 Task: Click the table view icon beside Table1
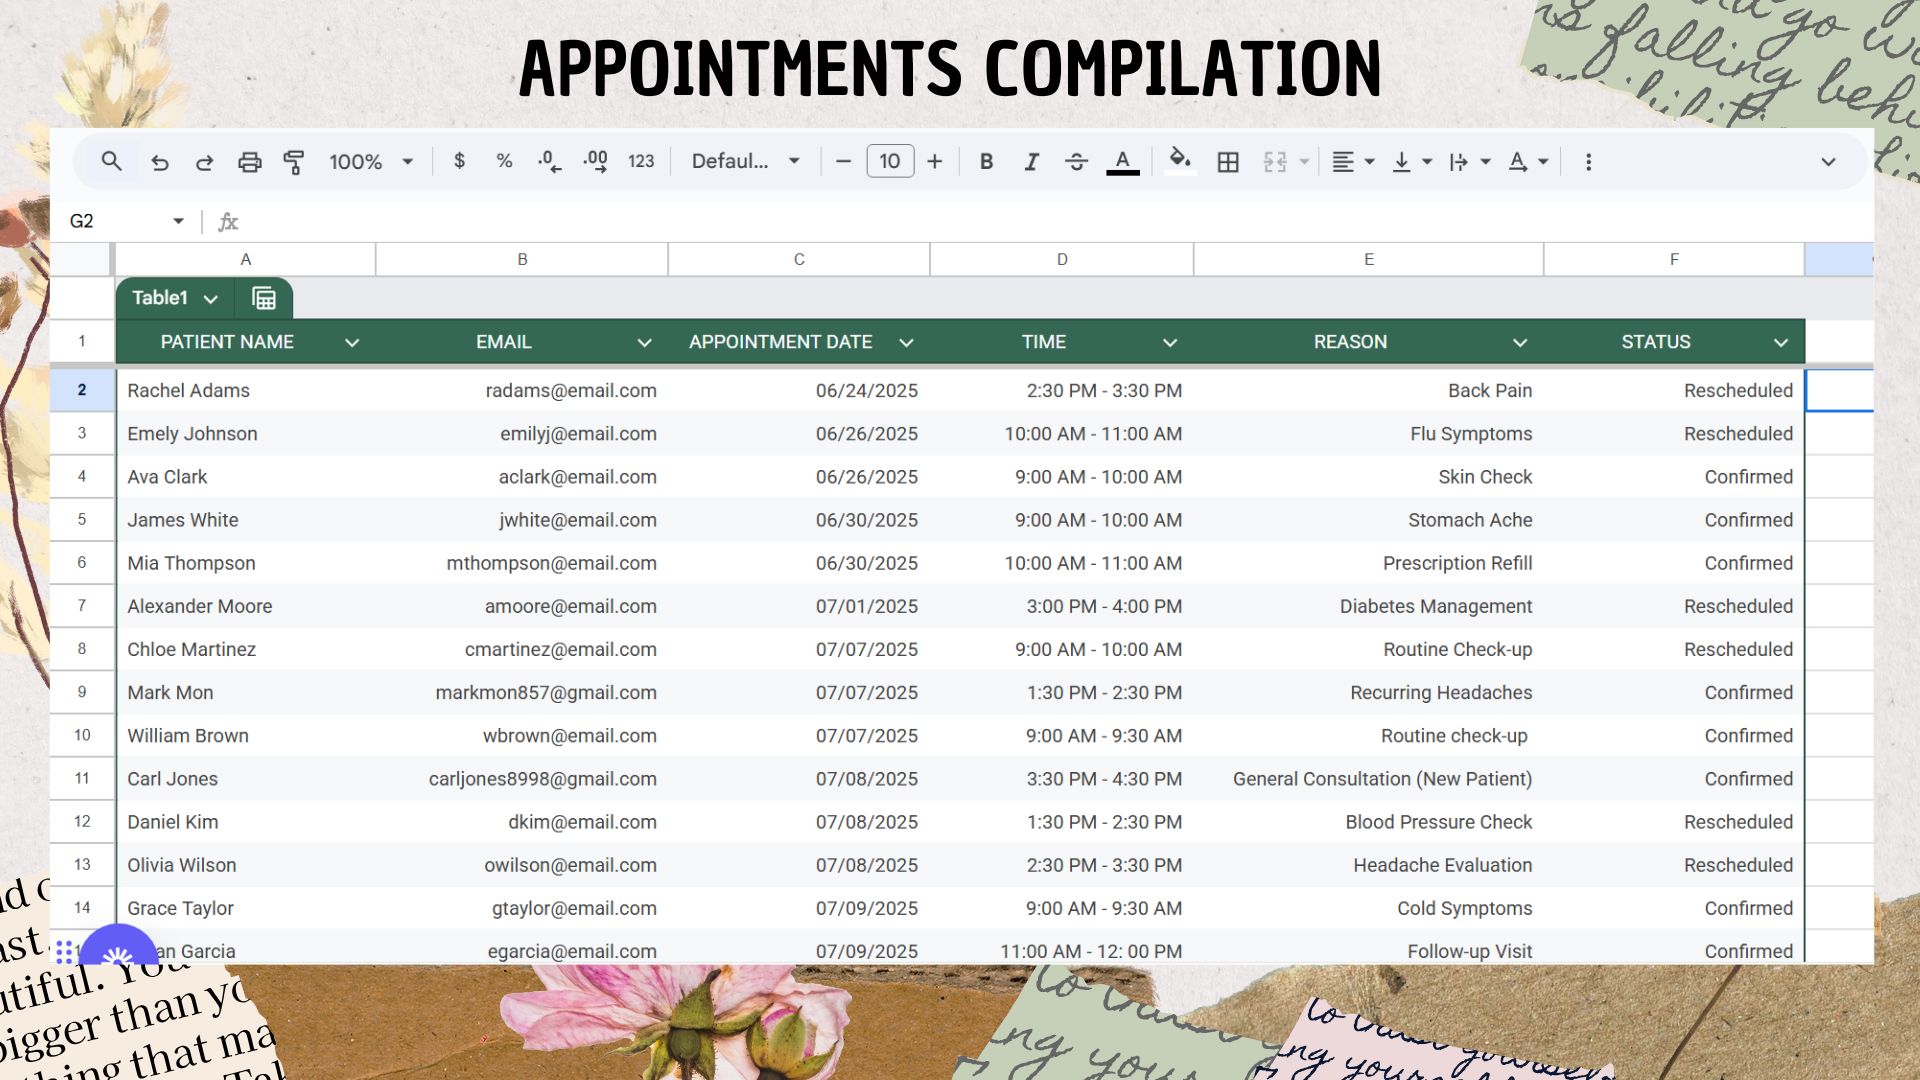264,298
